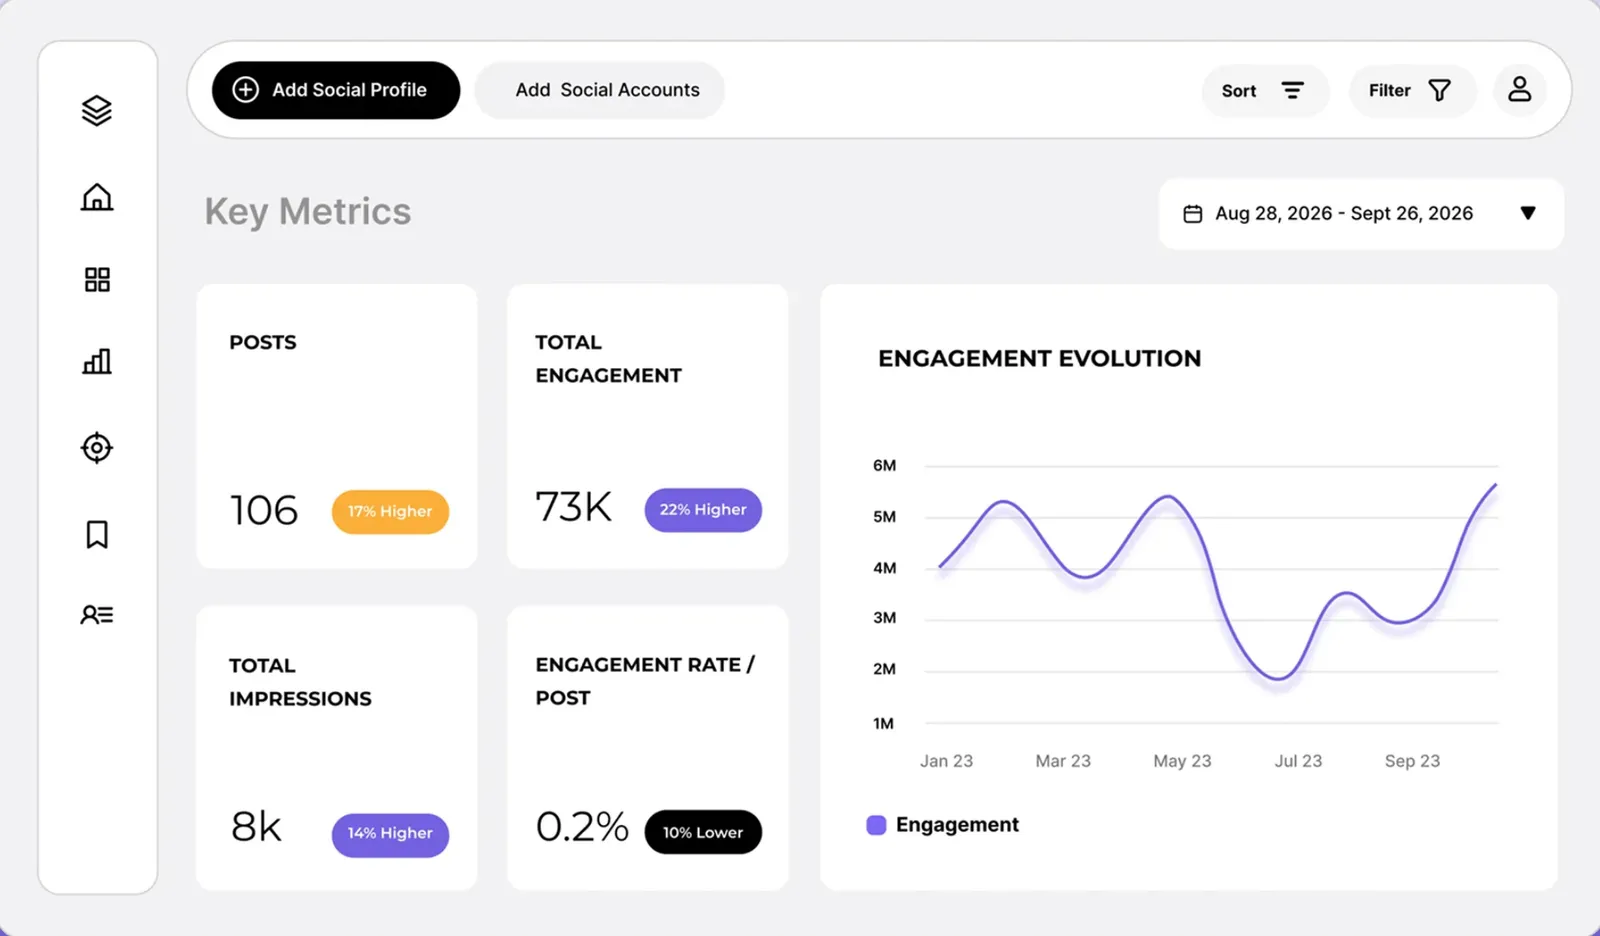The height and width of the screenshot is (936, 1600).
Task: Click the user profile avatar icon
Action: 1520,89
